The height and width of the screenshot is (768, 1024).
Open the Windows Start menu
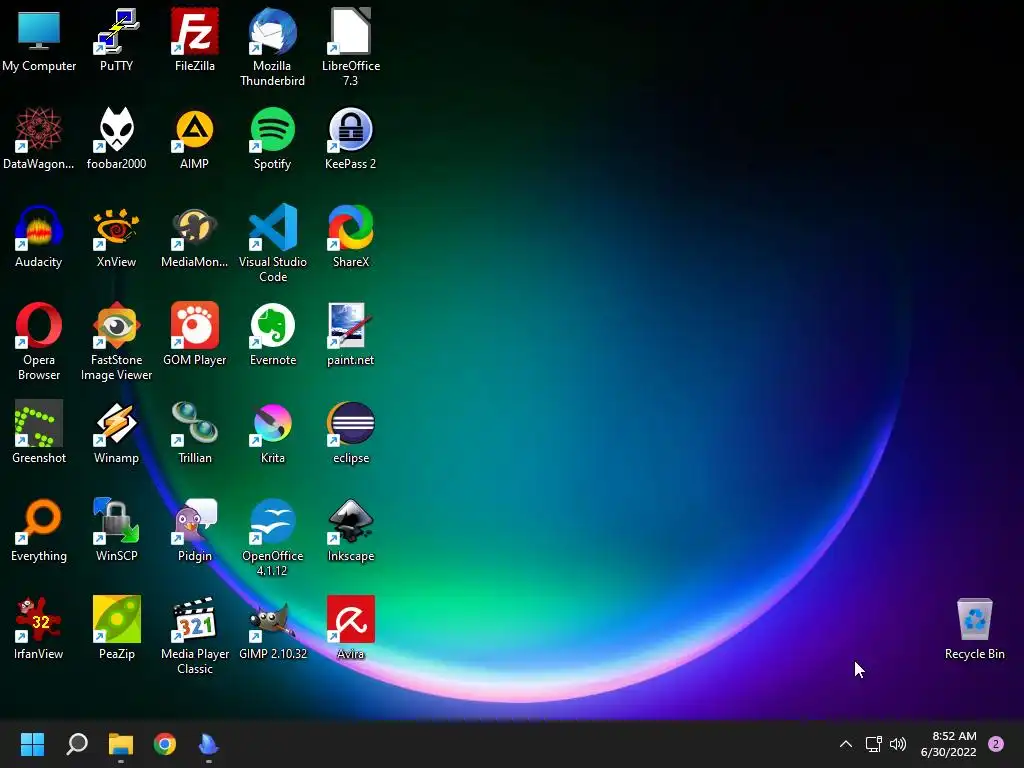[x=32, y=744]
